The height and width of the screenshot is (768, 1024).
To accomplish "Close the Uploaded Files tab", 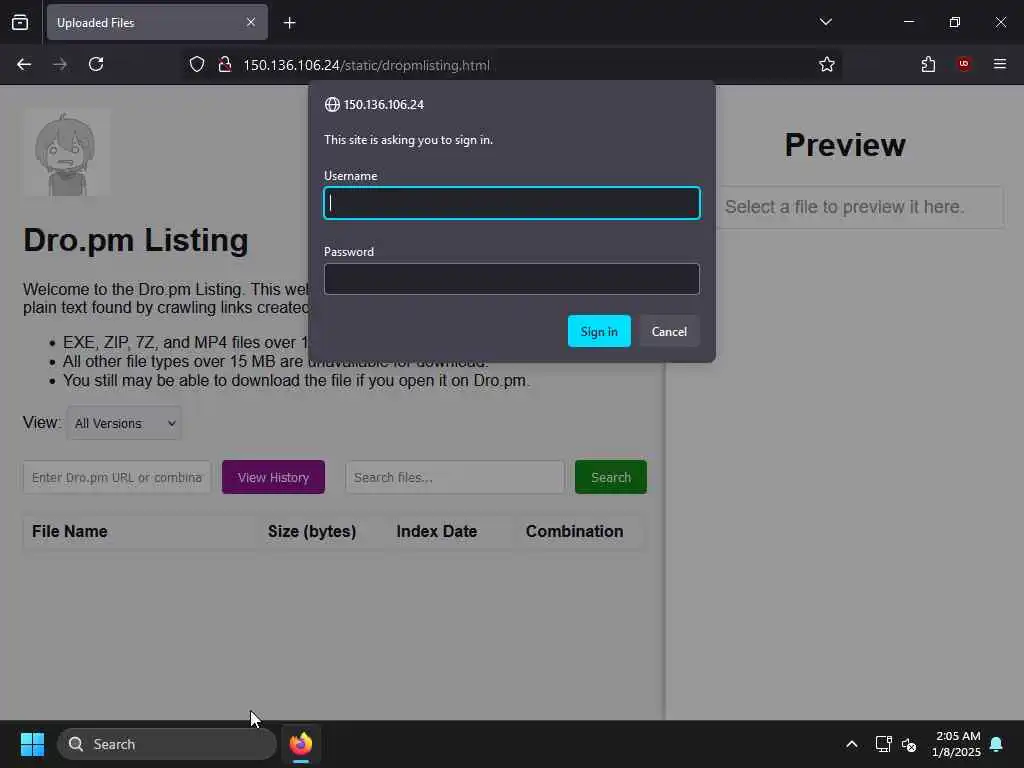I will click(251, 22).
